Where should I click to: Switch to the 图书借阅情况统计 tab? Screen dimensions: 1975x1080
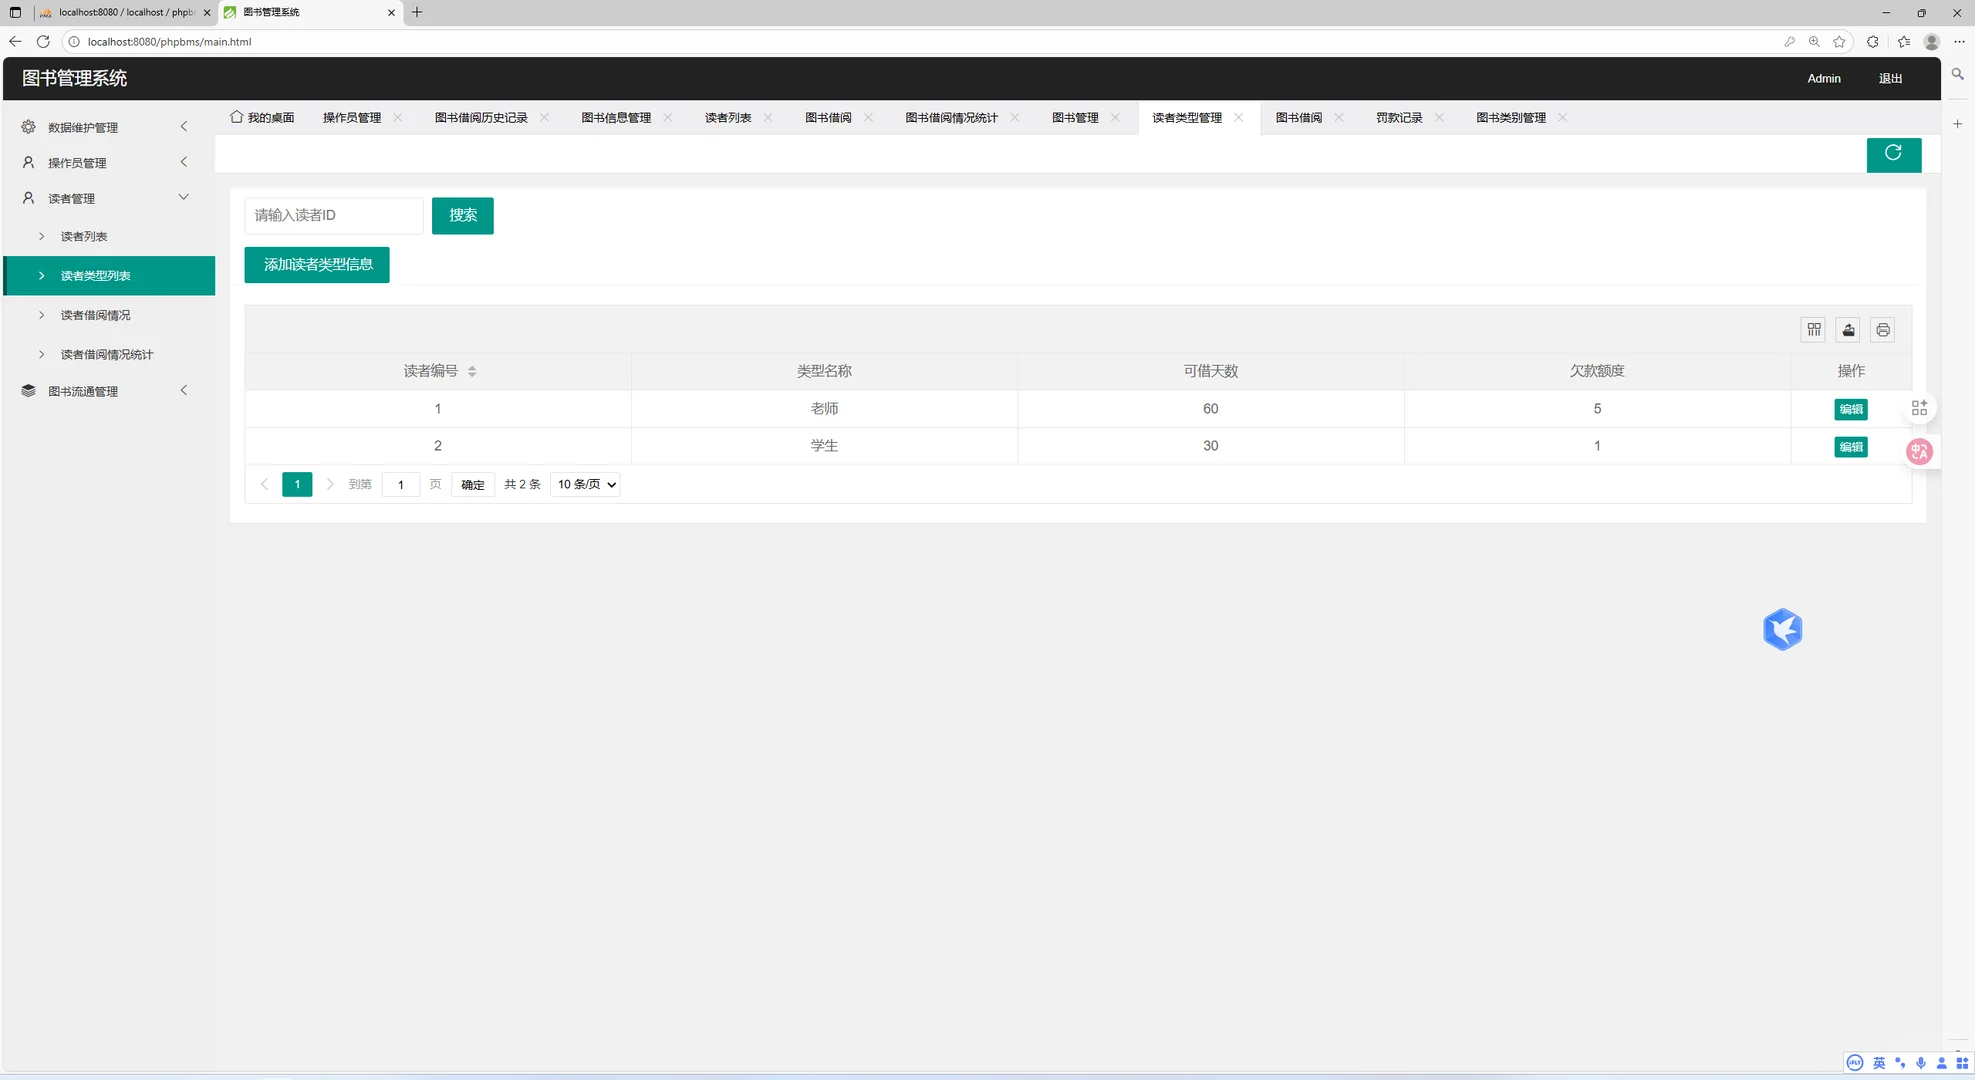951,118
